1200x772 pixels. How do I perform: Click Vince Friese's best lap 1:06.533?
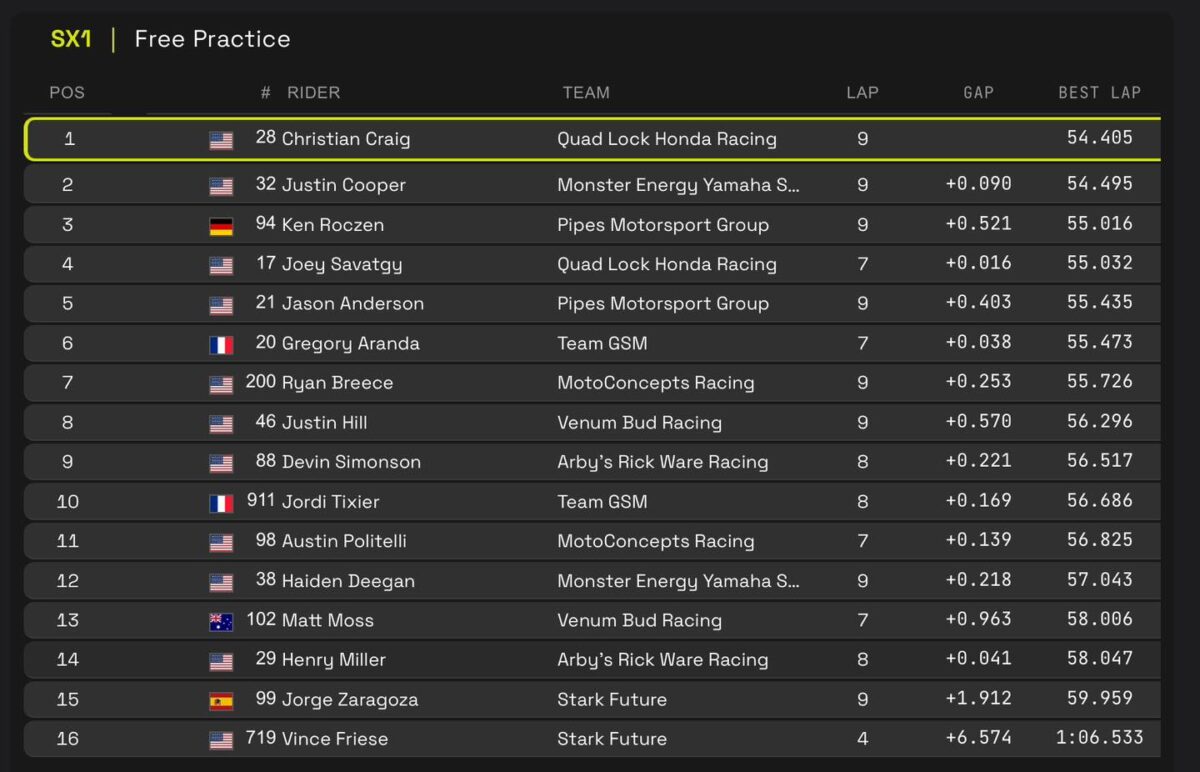tap(1099, 738)
